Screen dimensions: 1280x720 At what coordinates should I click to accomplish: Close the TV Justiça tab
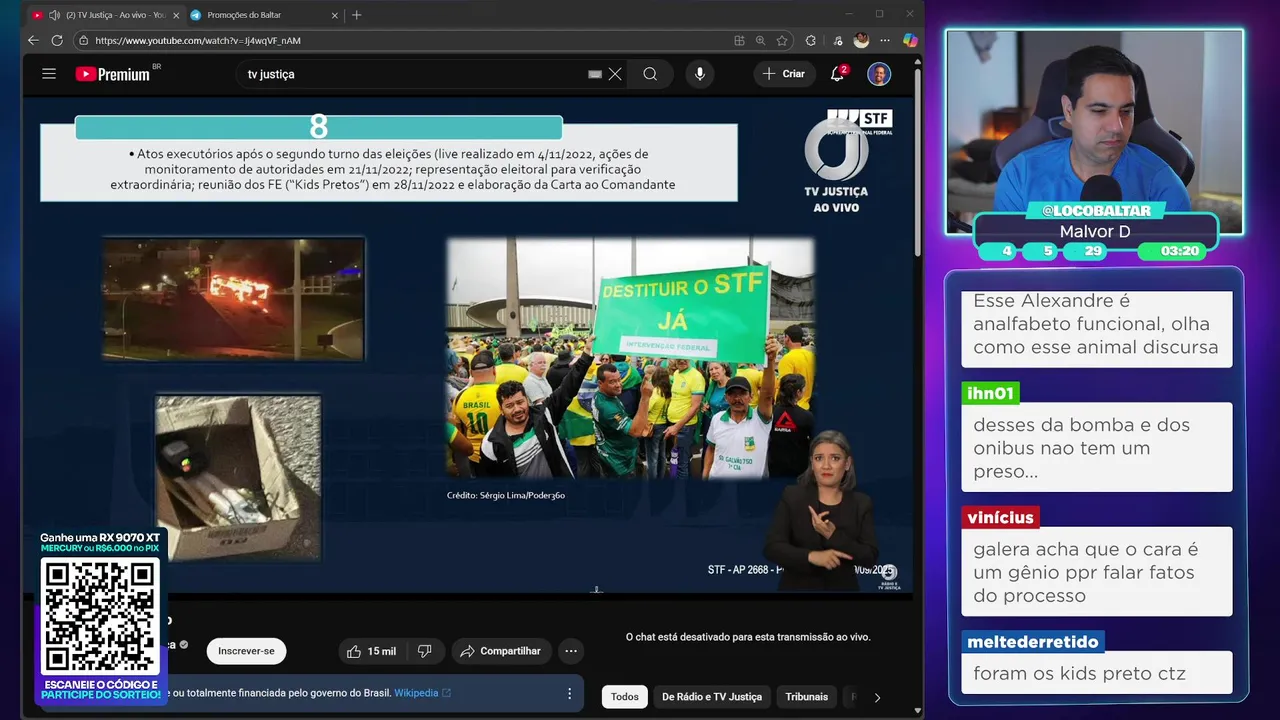point(176,15)
